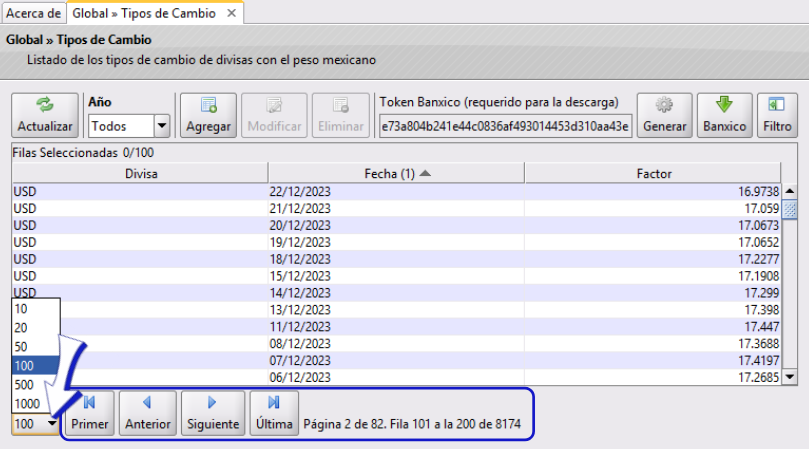Go to previous page with Anterior
Viewport: 809px width, 449px height.
(x=148, y=413)
